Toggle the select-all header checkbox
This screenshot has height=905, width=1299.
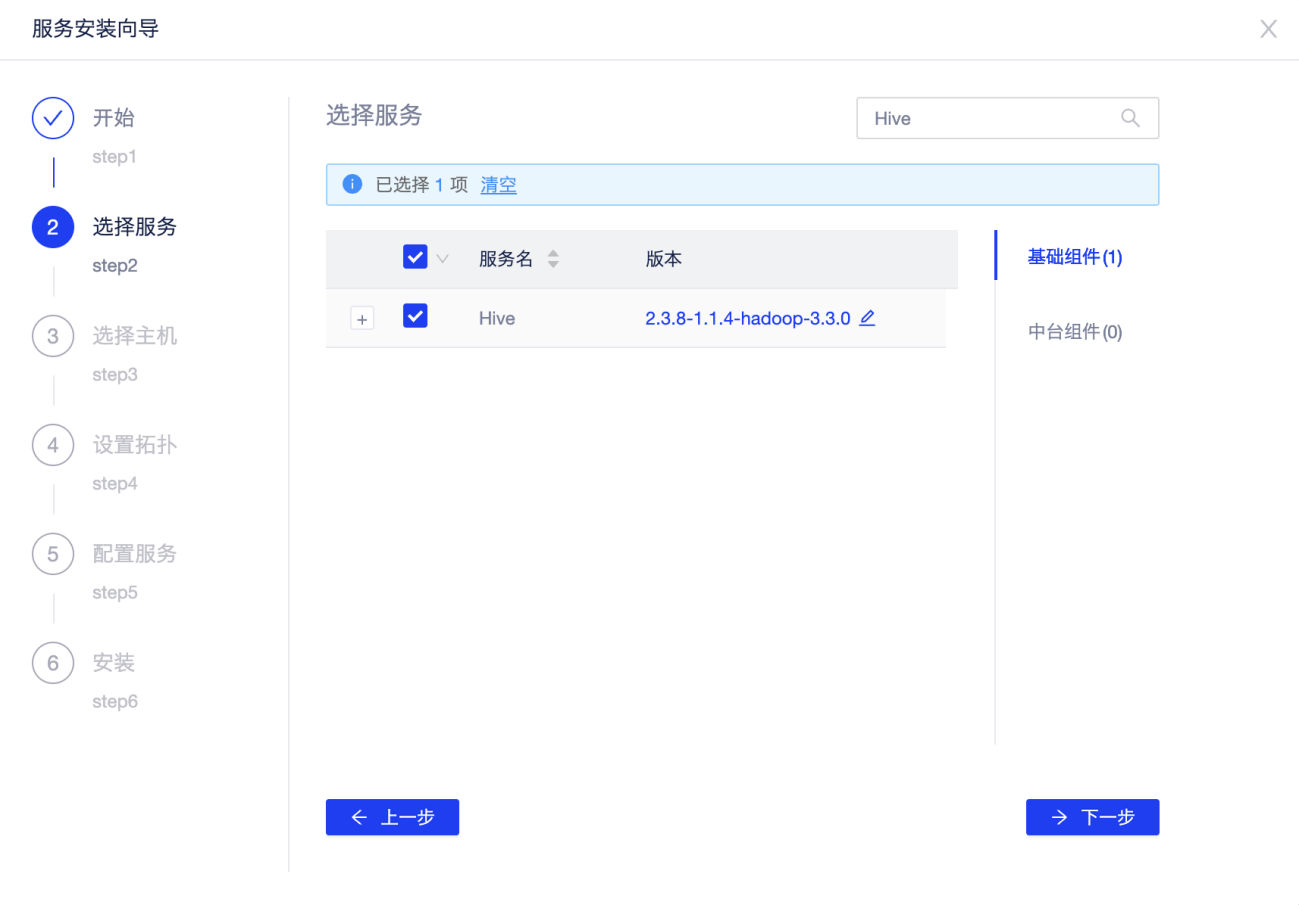point(415,257)
